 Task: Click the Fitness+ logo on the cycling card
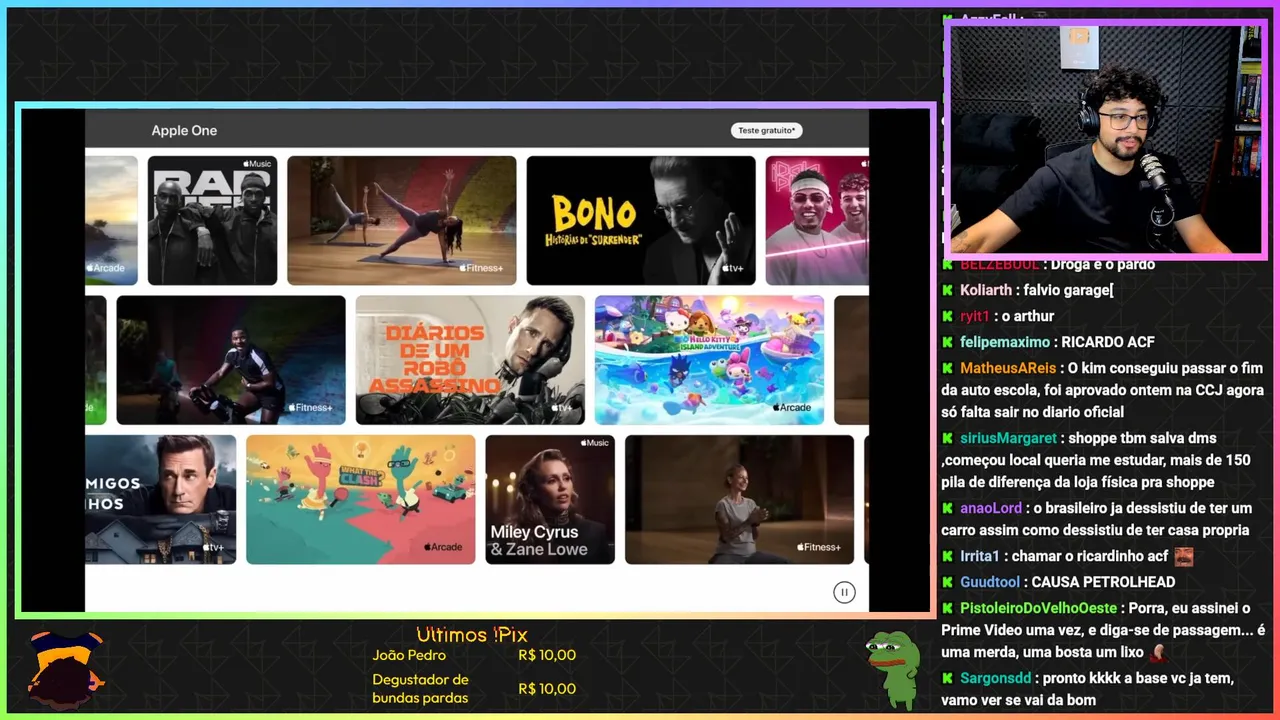(310, 407)
